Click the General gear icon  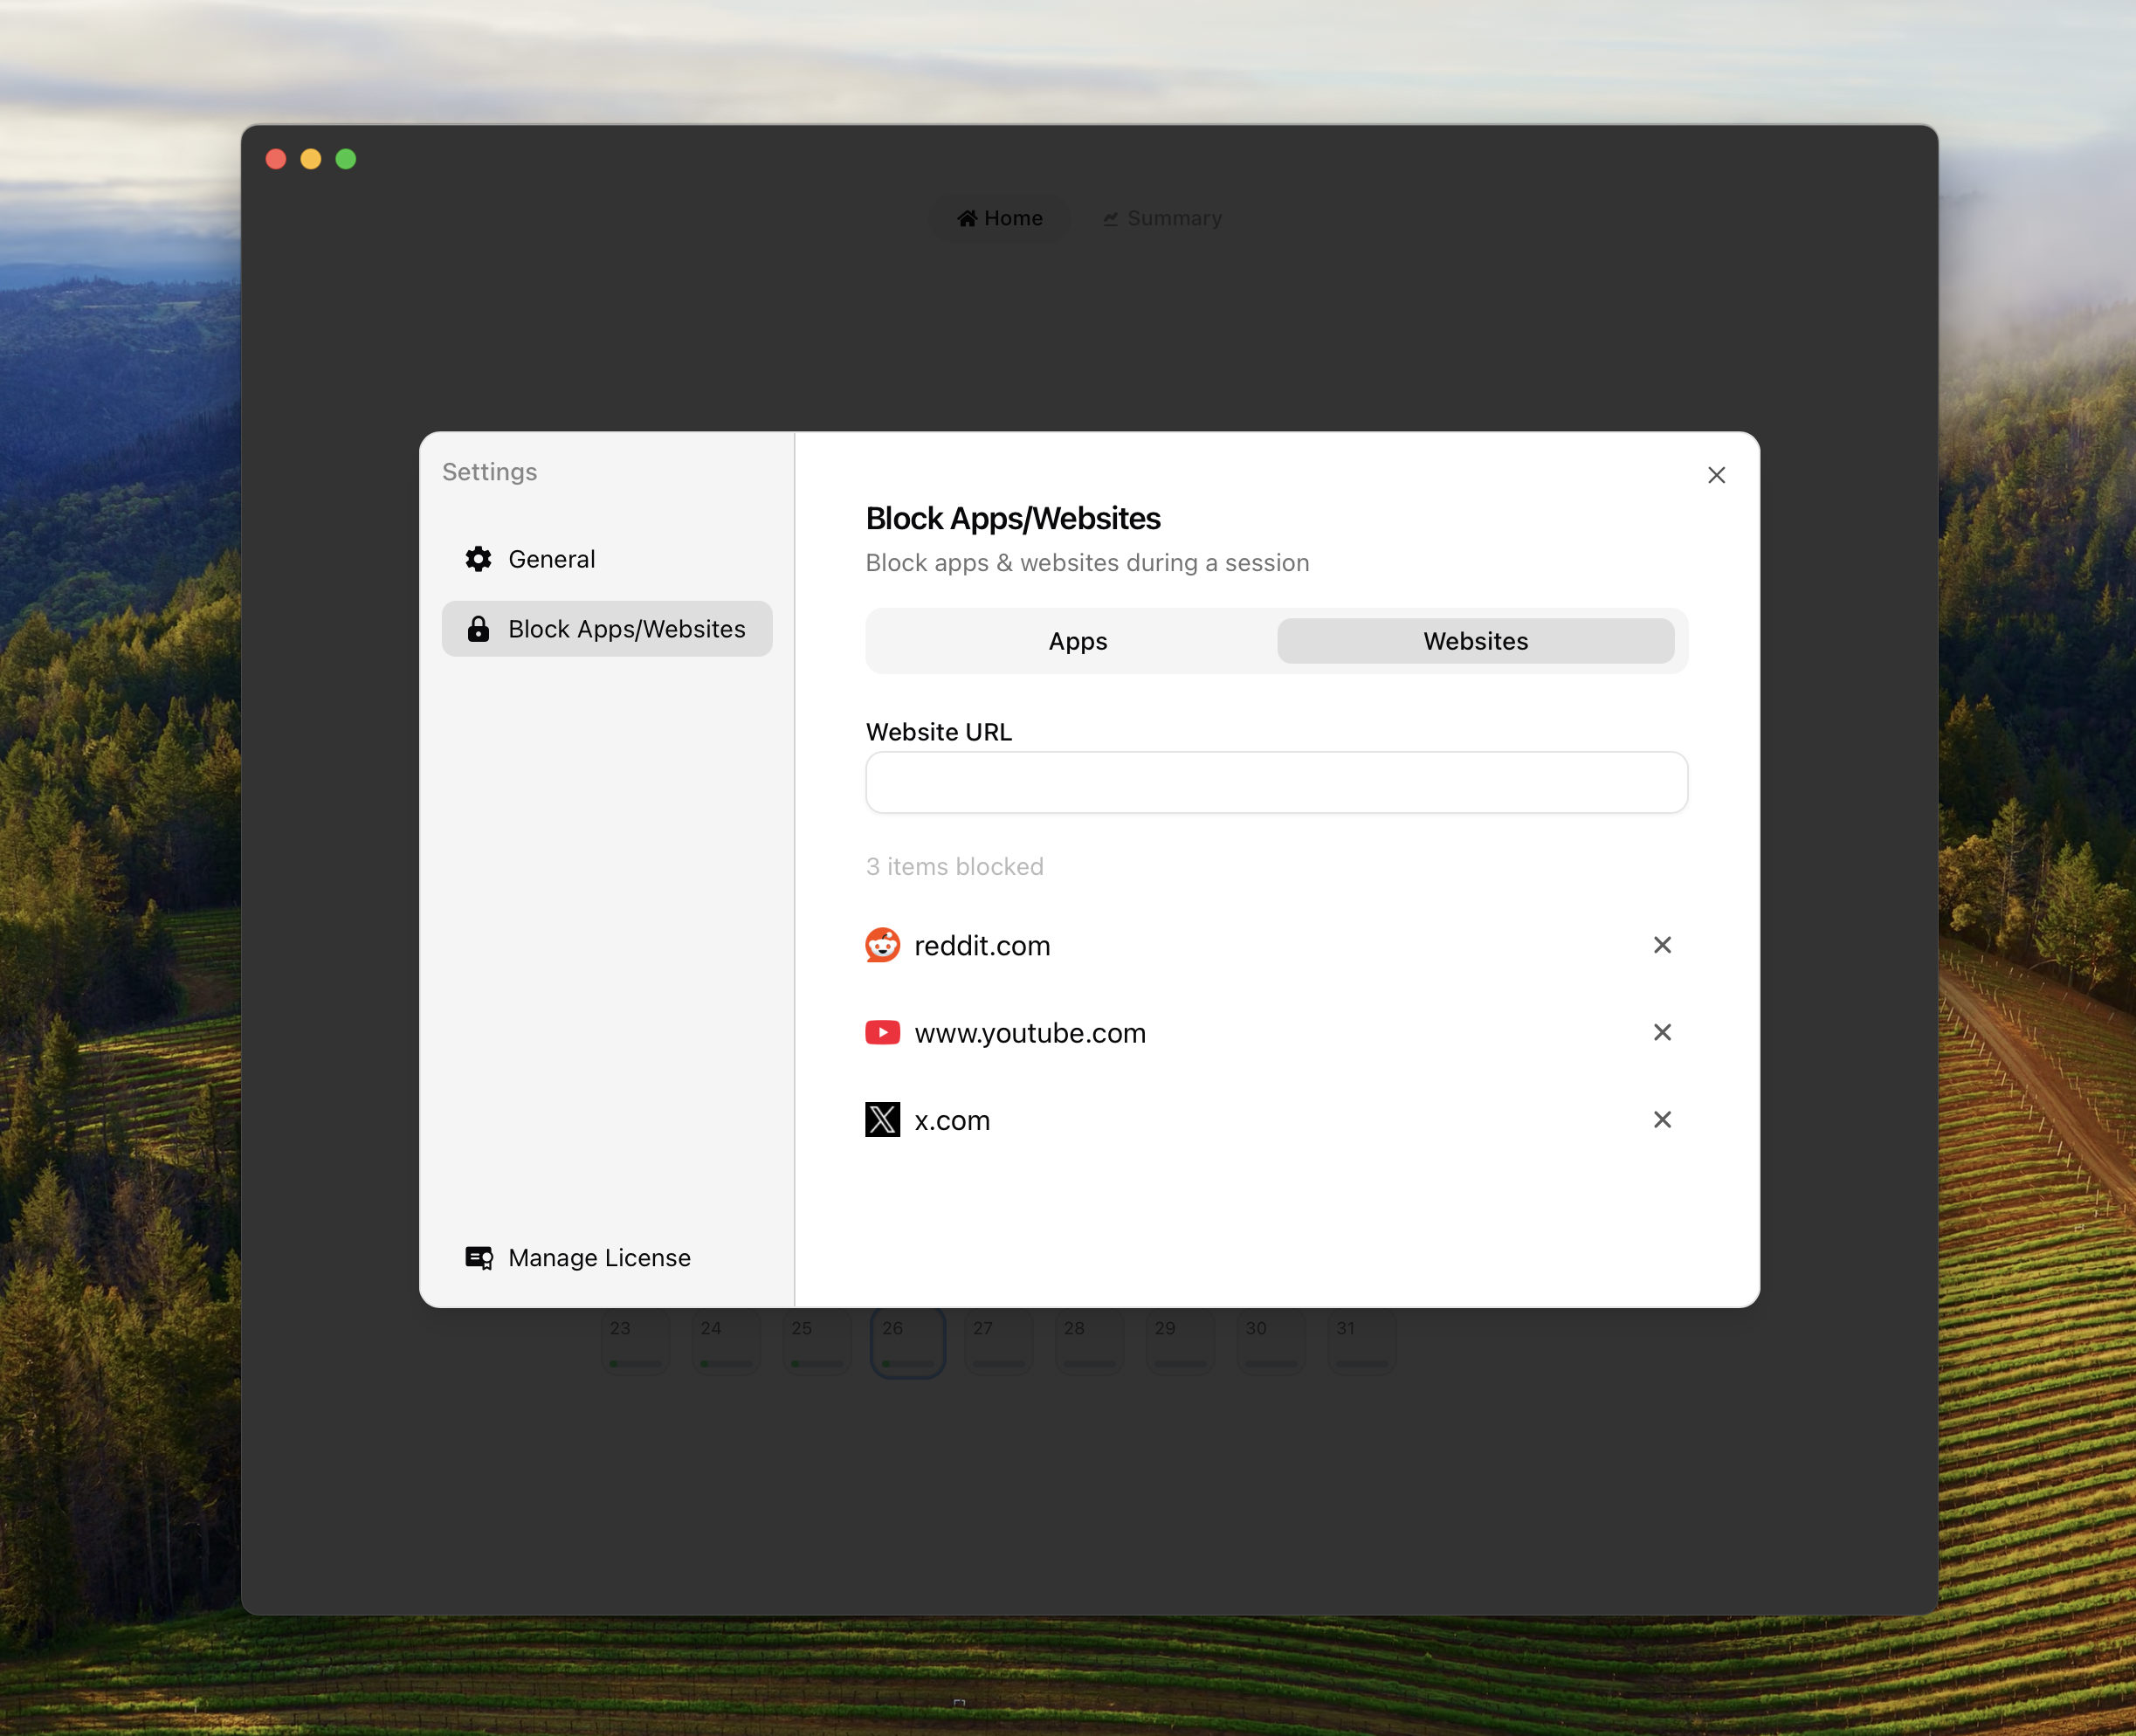click(x=478, y=559)
